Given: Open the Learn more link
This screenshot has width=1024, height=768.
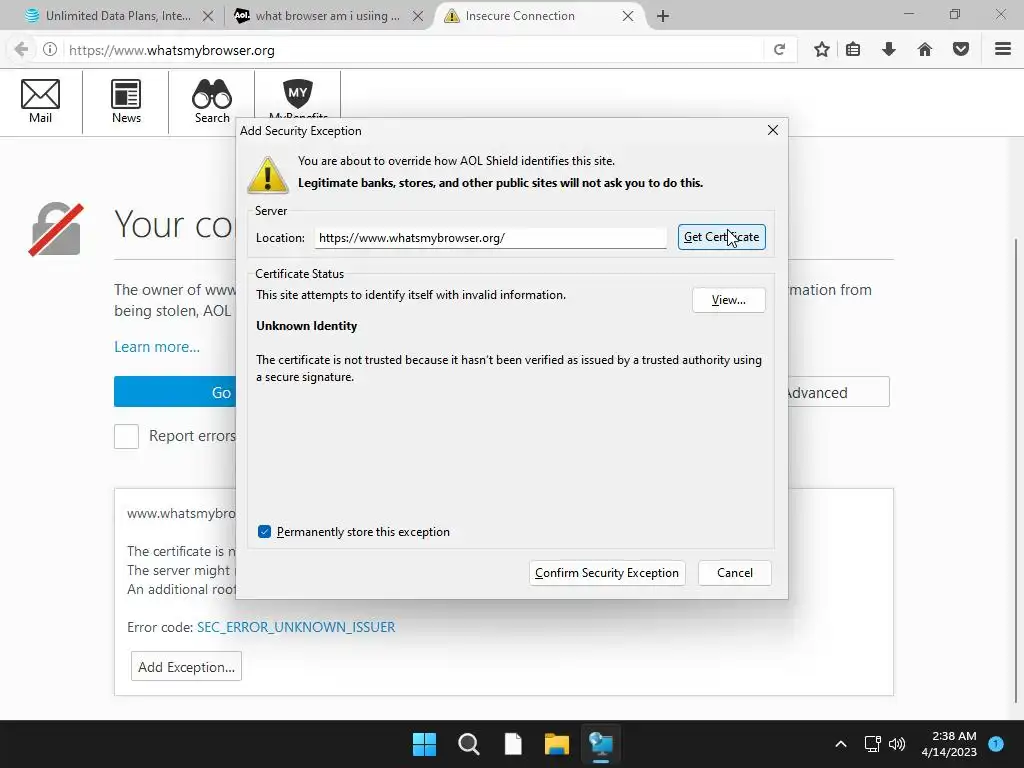Looking at the screenshot, I should click(x=157, y=347).
